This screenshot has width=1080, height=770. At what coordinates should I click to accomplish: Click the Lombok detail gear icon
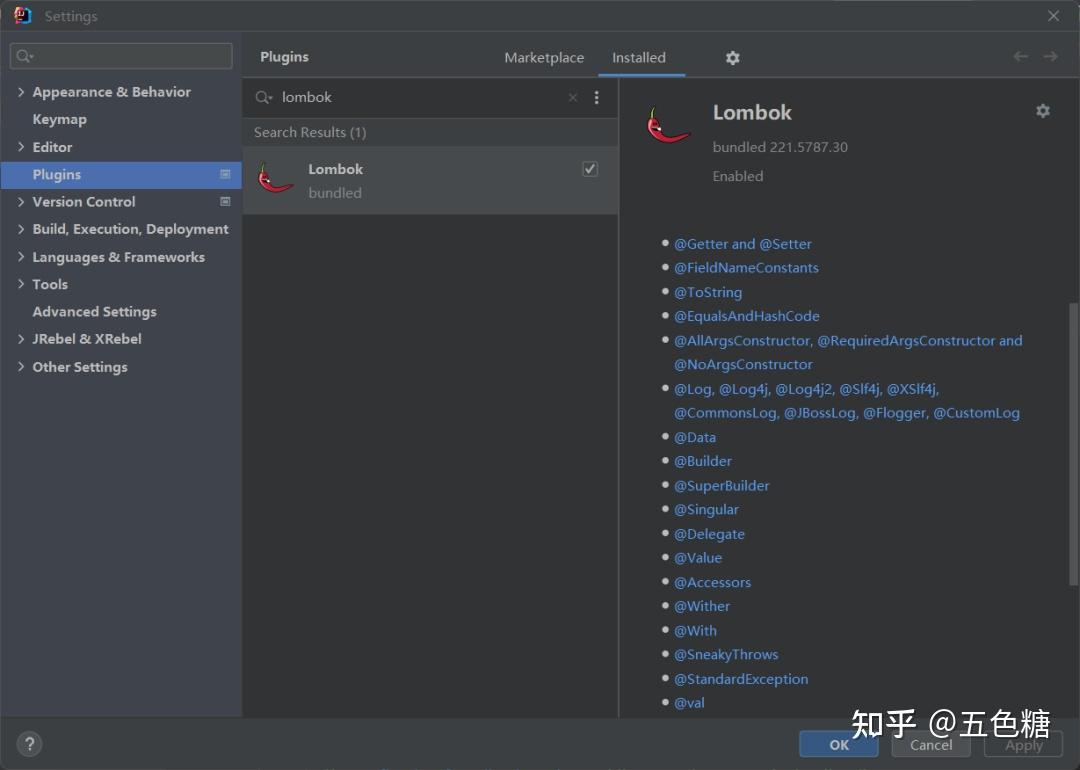point(1043,110)
